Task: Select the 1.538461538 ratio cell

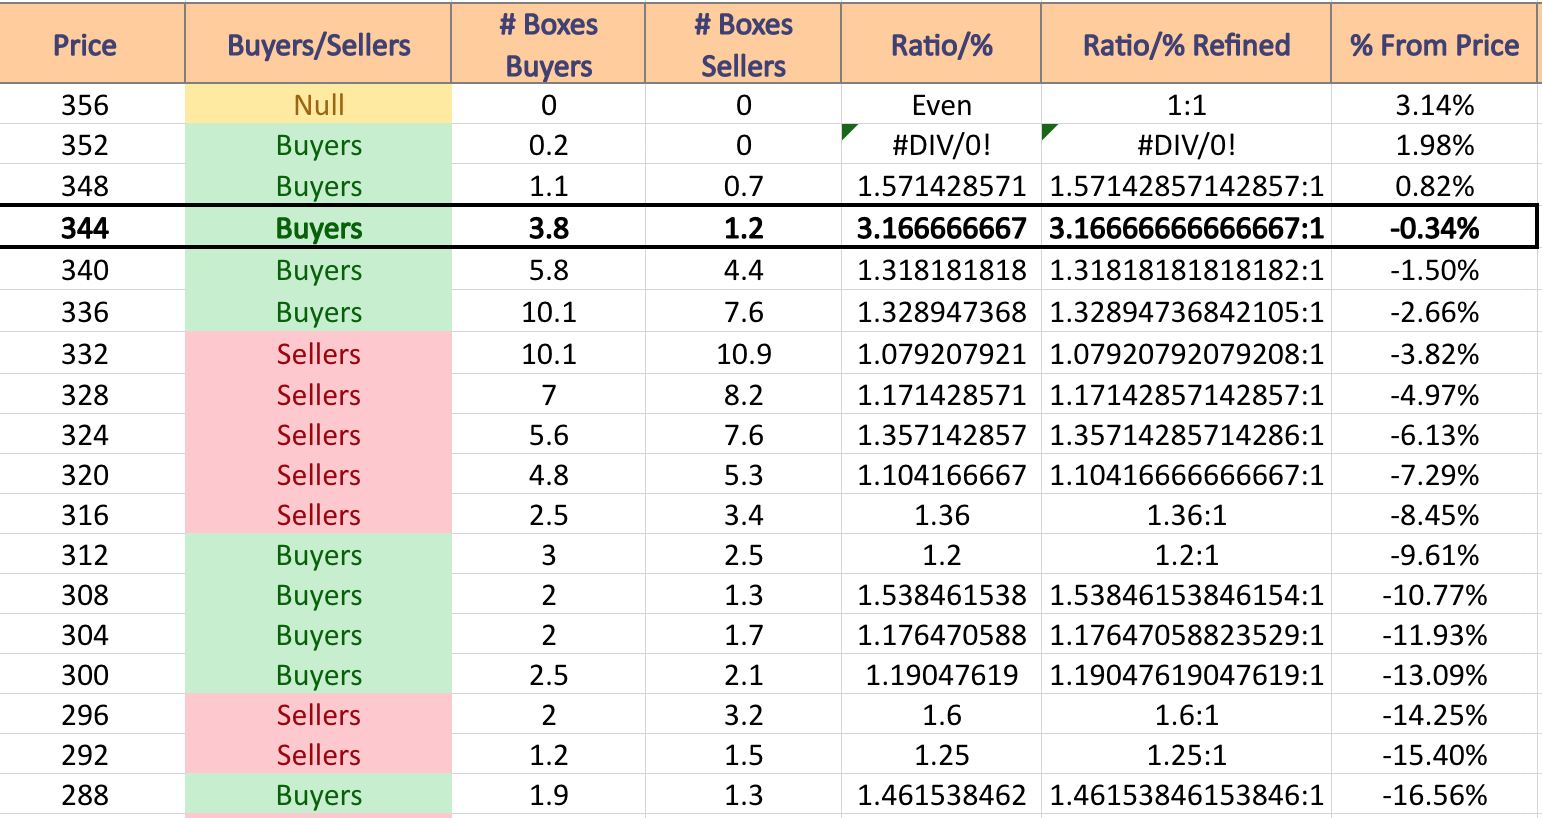Action: point(941,595)
